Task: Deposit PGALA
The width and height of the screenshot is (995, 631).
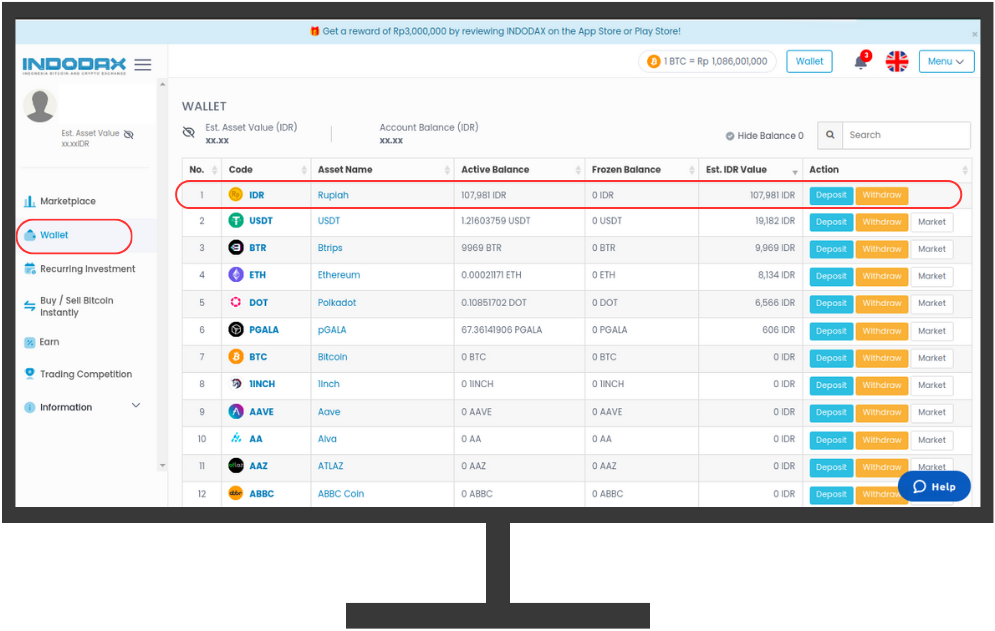Action: click(x=831, y=331)
